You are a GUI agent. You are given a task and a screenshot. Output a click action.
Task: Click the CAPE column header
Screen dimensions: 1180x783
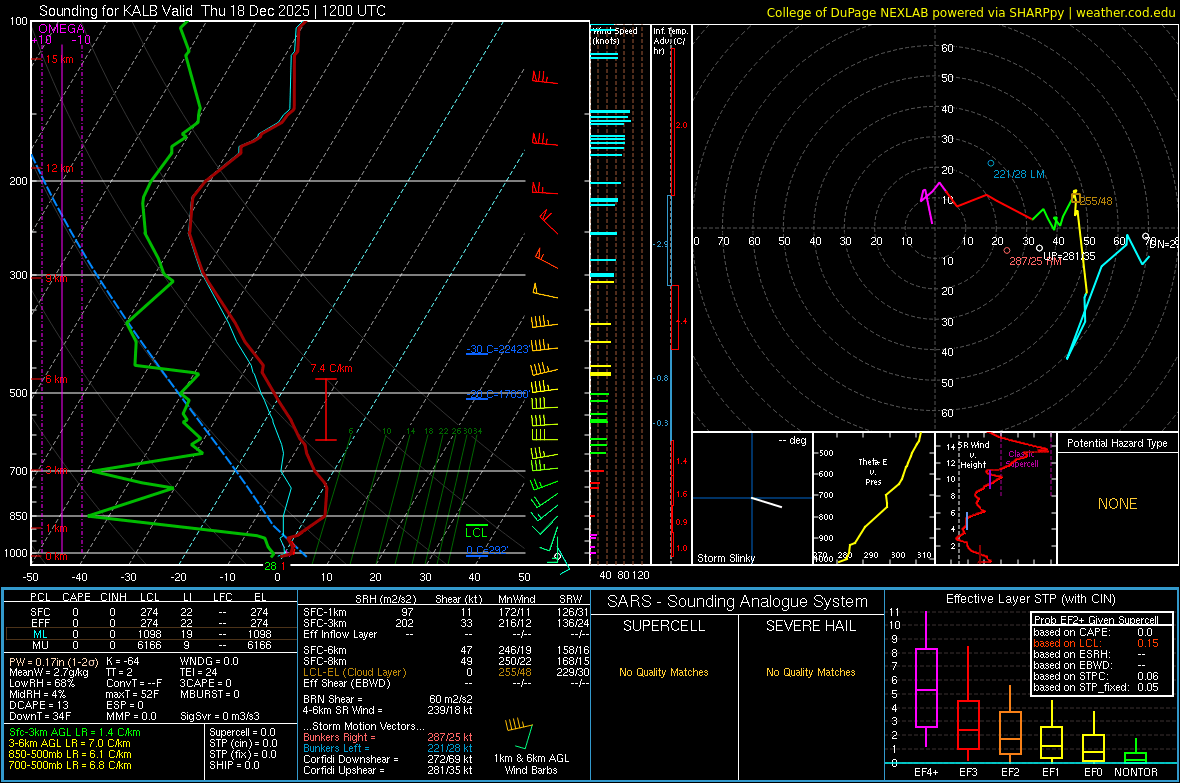pyautogui.click(x=76, y=597)
